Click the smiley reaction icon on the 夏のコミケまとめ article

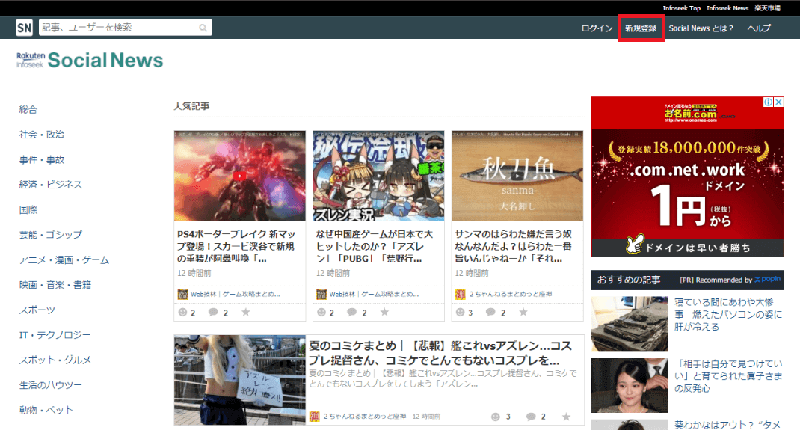pos(495,417)
